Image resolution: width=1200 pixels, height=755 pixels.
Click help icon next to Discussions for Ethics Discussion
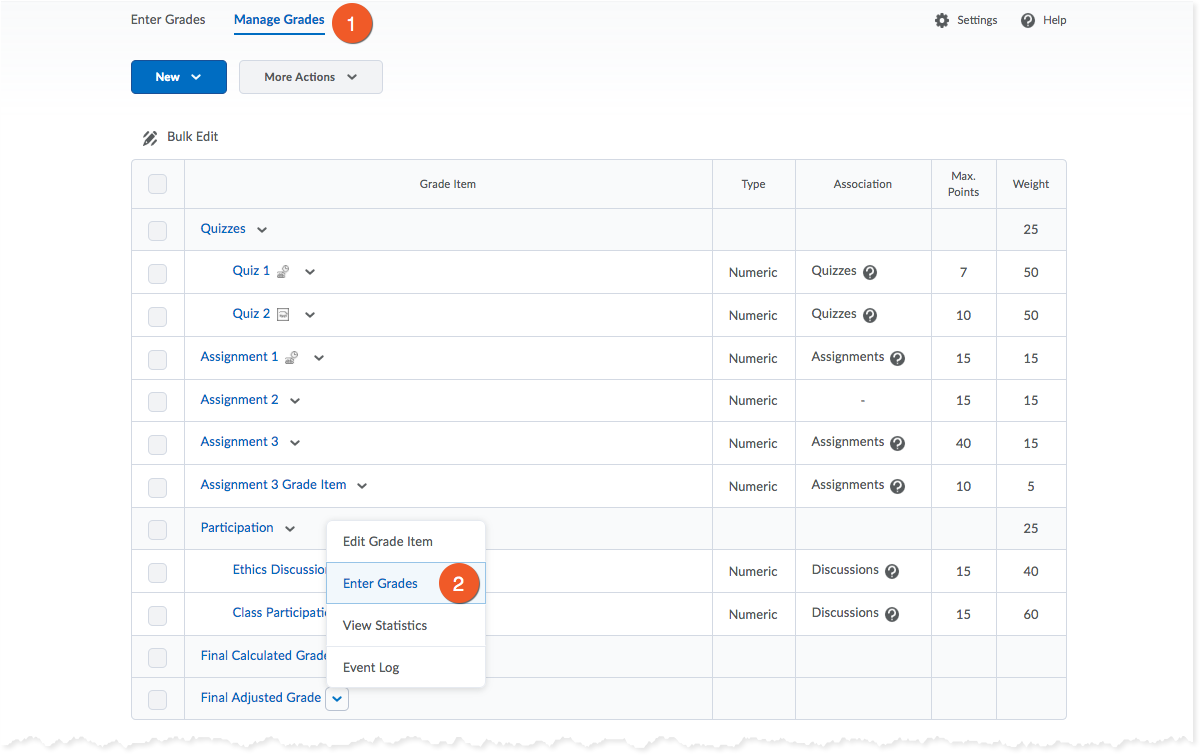892,572
